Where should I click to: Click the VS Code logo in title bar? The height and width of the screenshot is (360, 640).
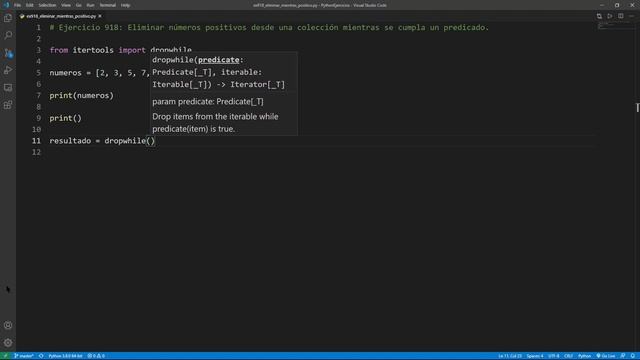[6, 5]
